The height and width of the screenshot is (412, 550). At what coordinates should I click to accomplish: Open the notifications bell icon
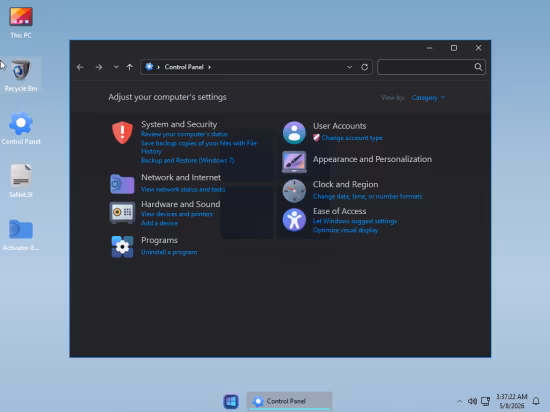coord(536,401)
